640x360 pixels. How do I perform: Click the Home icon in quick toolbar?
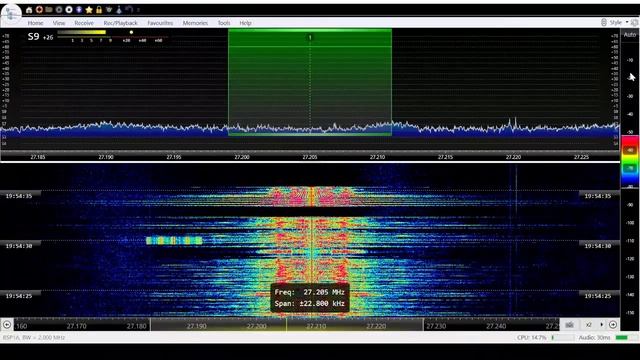click(x=29, y=10)
